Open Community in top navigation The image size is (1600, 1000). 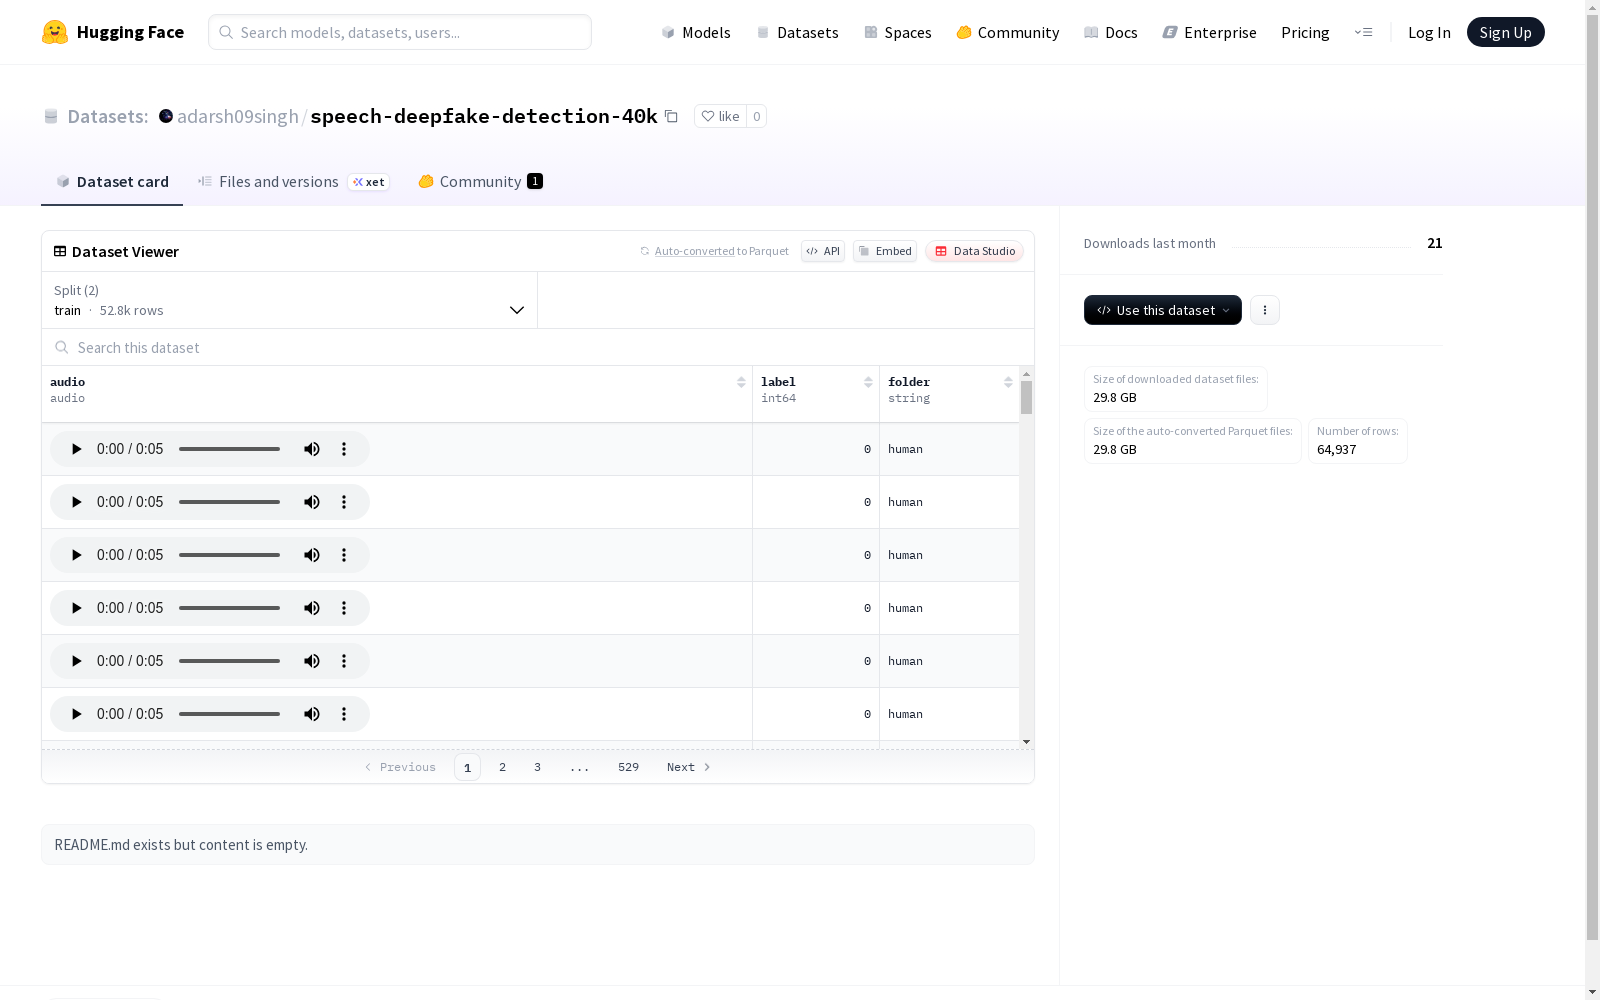coord(1008,32)
